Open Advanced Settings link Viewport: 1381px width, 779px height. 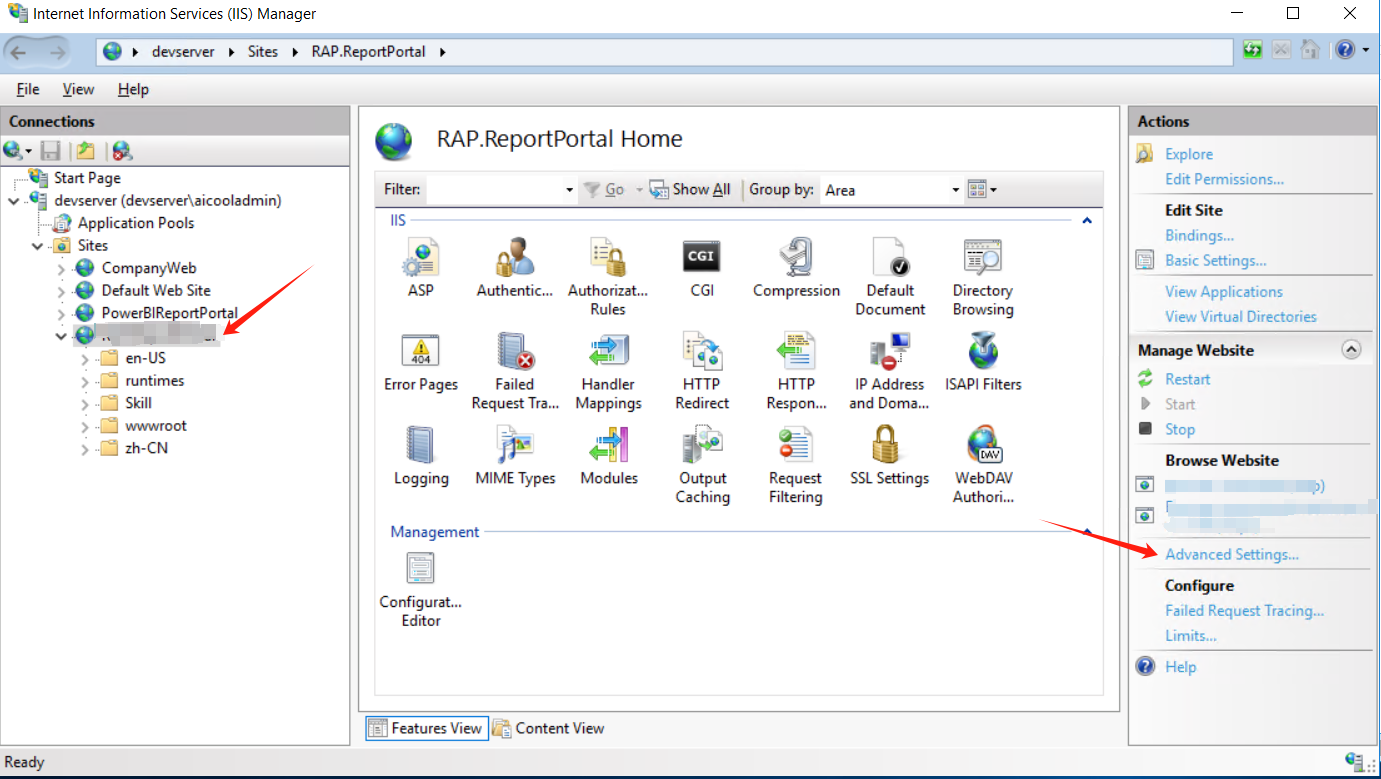[x=1232, y=554]
